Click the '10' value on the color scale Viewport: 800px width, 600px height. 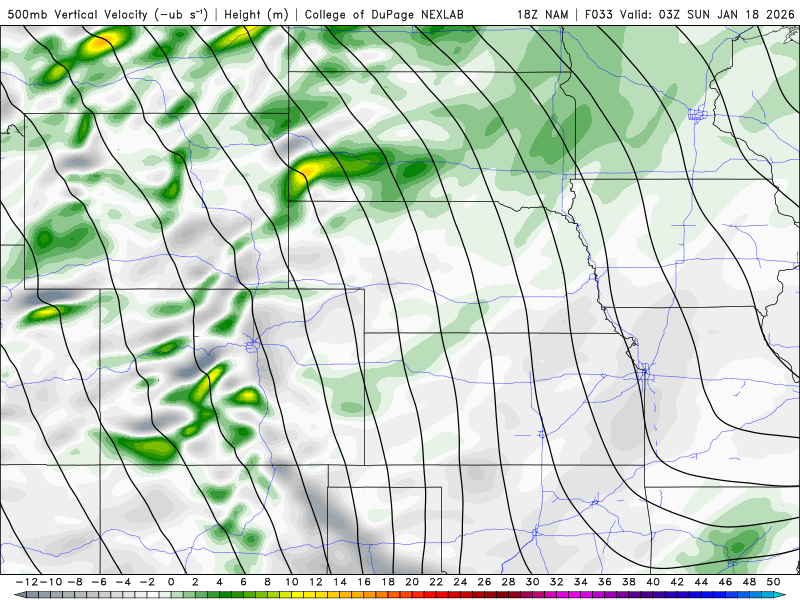[x=291, y=582]
